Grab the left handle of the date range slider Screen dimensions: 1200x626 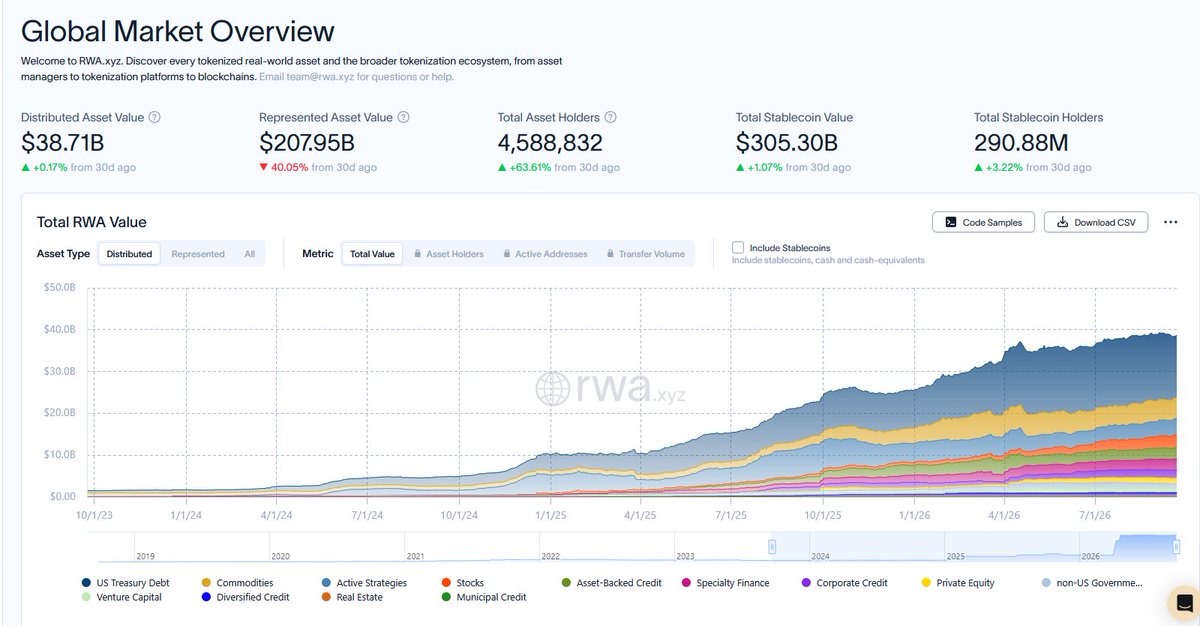[x=772, y=546]
